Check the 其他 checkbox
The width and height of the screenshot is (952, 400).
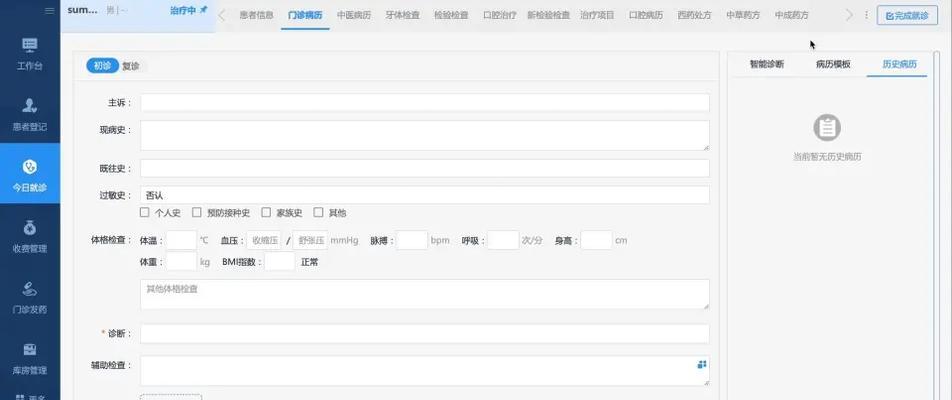click(x=318, y=212)
